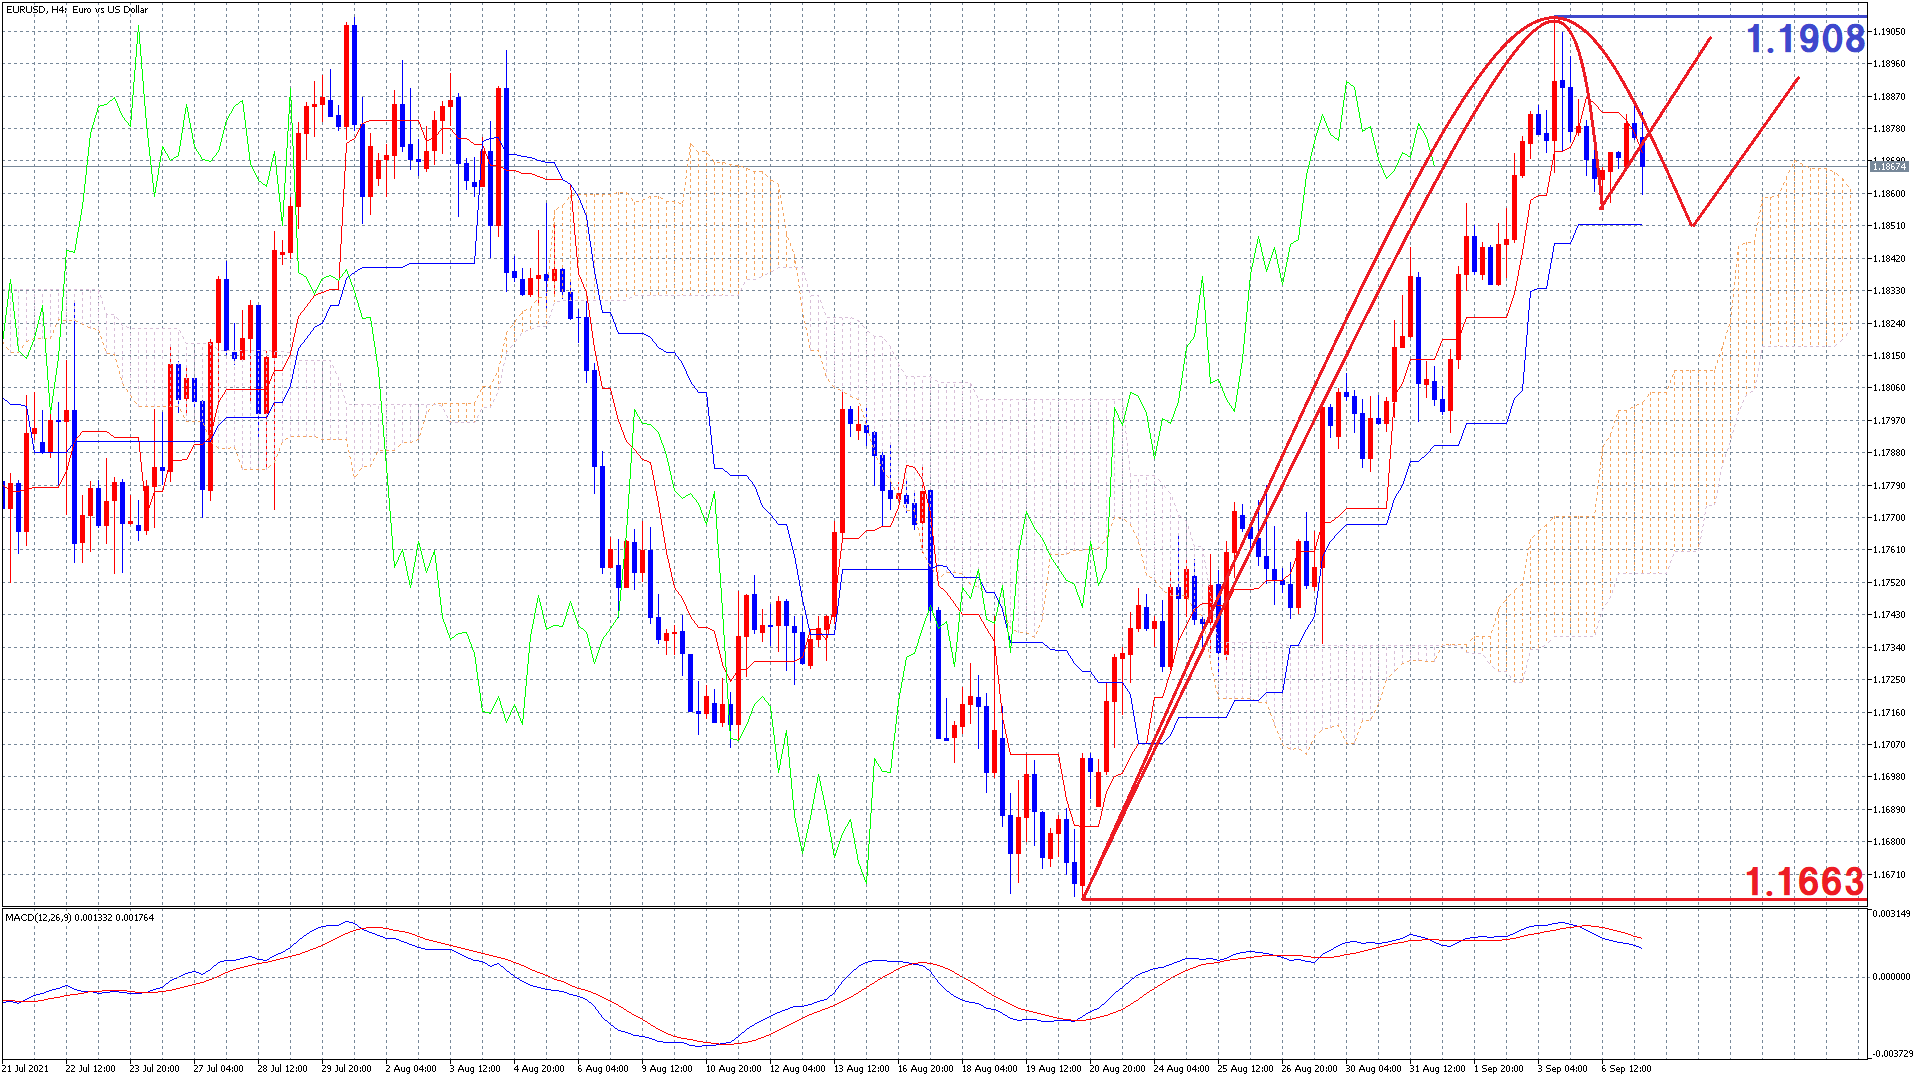Click the 26 Aug 20:00 time label

(1309, 1068)
